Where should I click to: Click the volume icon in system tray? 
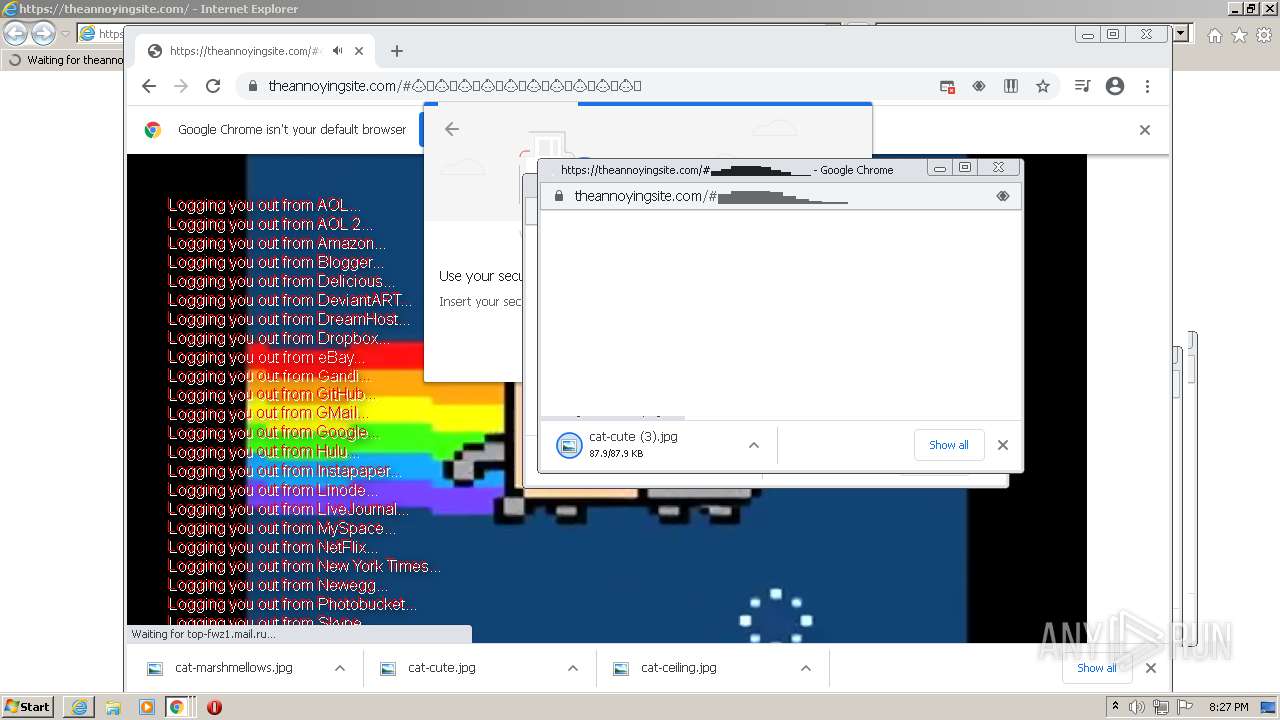(1138, 707)
